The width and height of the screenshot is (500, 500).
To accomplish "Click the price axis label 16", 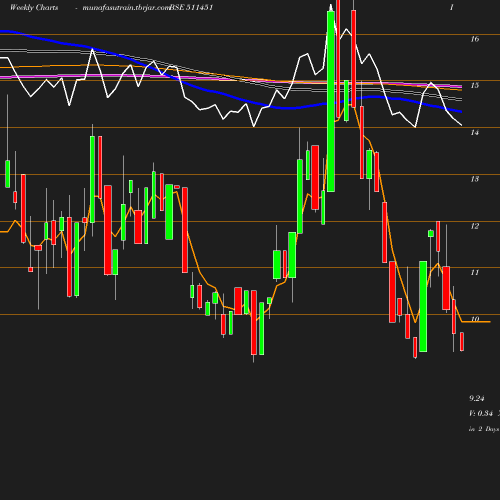I will [475, 39].
